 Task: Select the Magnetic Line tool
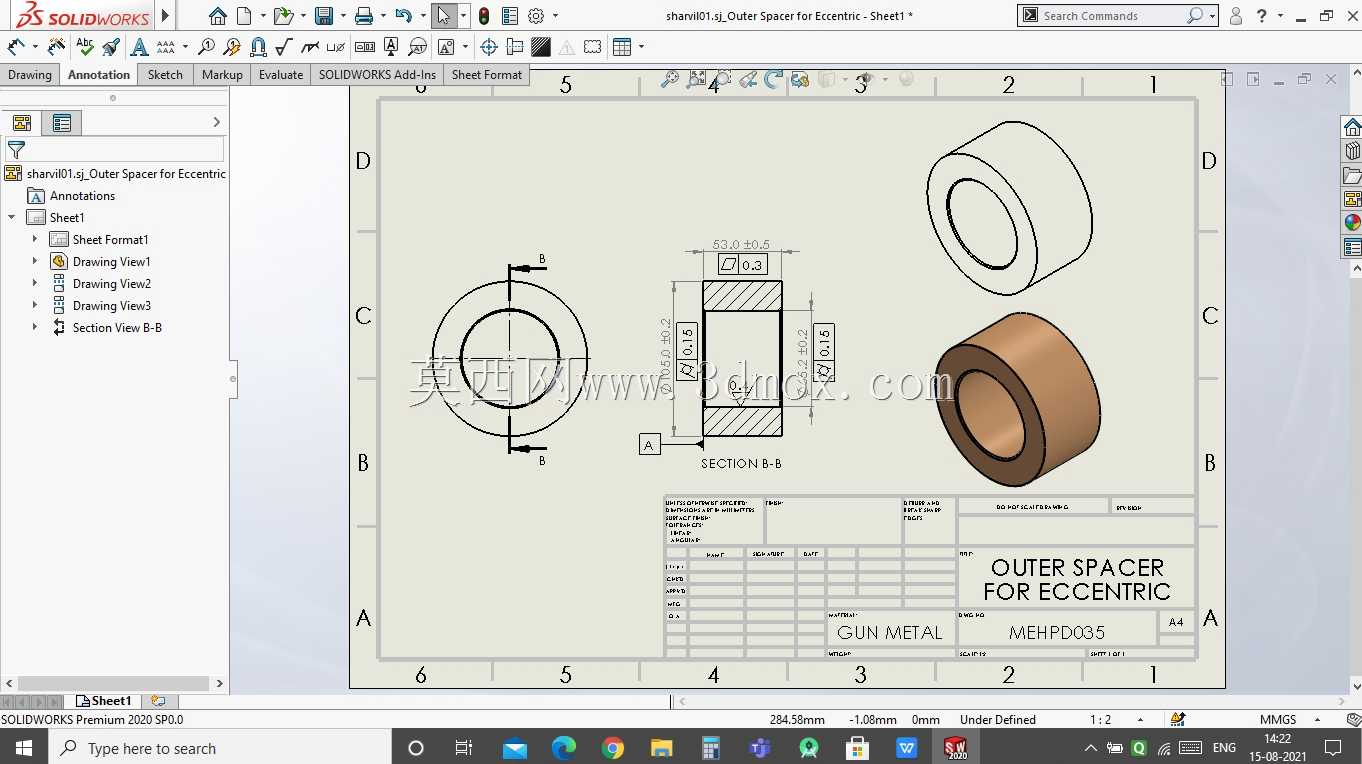[x=258, y=46]
